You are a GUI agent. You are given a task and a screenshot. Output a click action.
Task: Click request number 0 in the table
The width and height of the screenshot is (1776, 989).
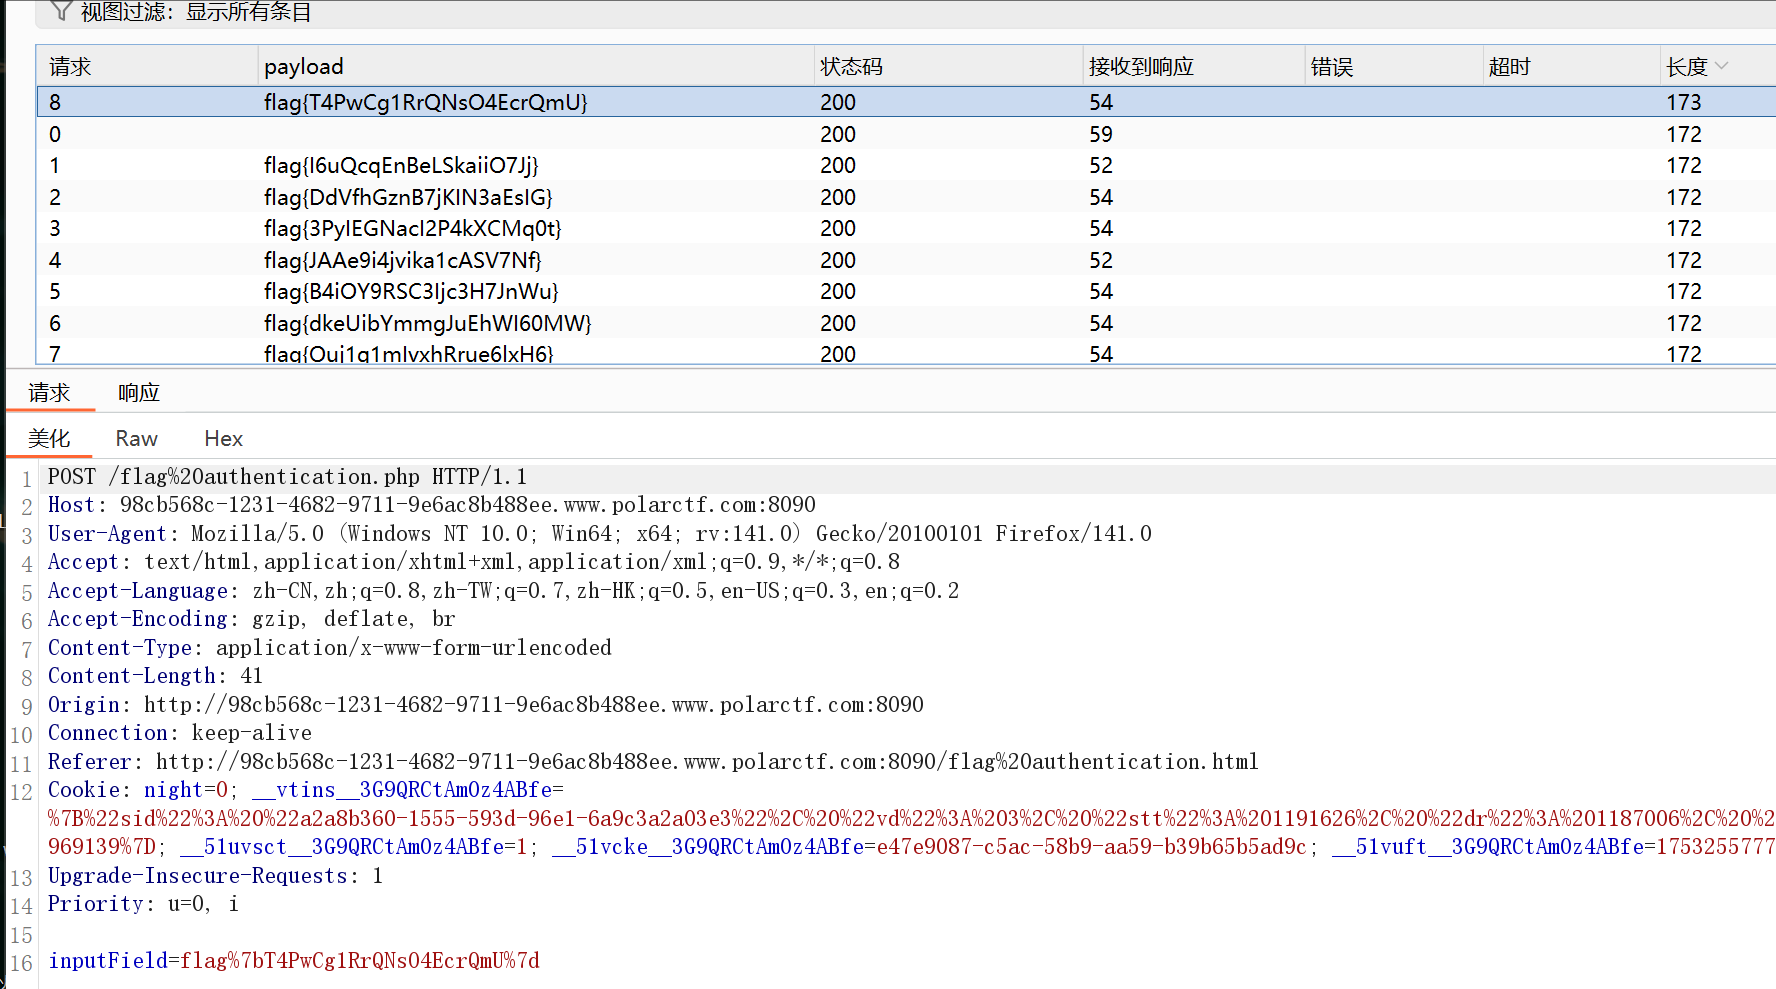click(55, 134)
